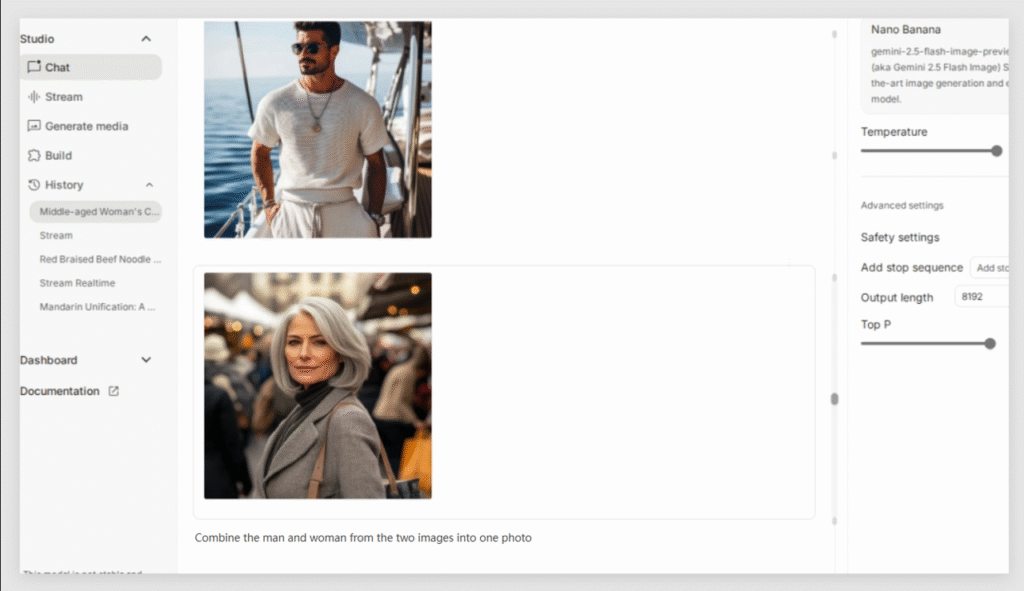1024x591 pixels.
Task: Select Generate media in the sidebar
Action: [x=87, y=126]
